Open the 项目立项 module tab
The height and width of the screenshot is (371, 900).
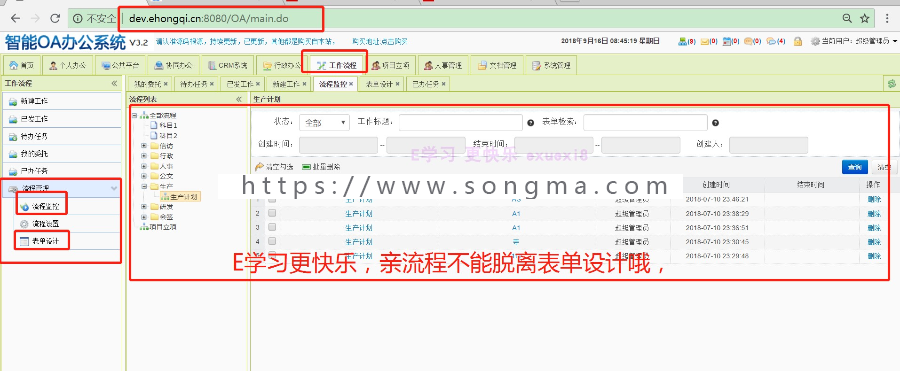[x=390, y=65]
